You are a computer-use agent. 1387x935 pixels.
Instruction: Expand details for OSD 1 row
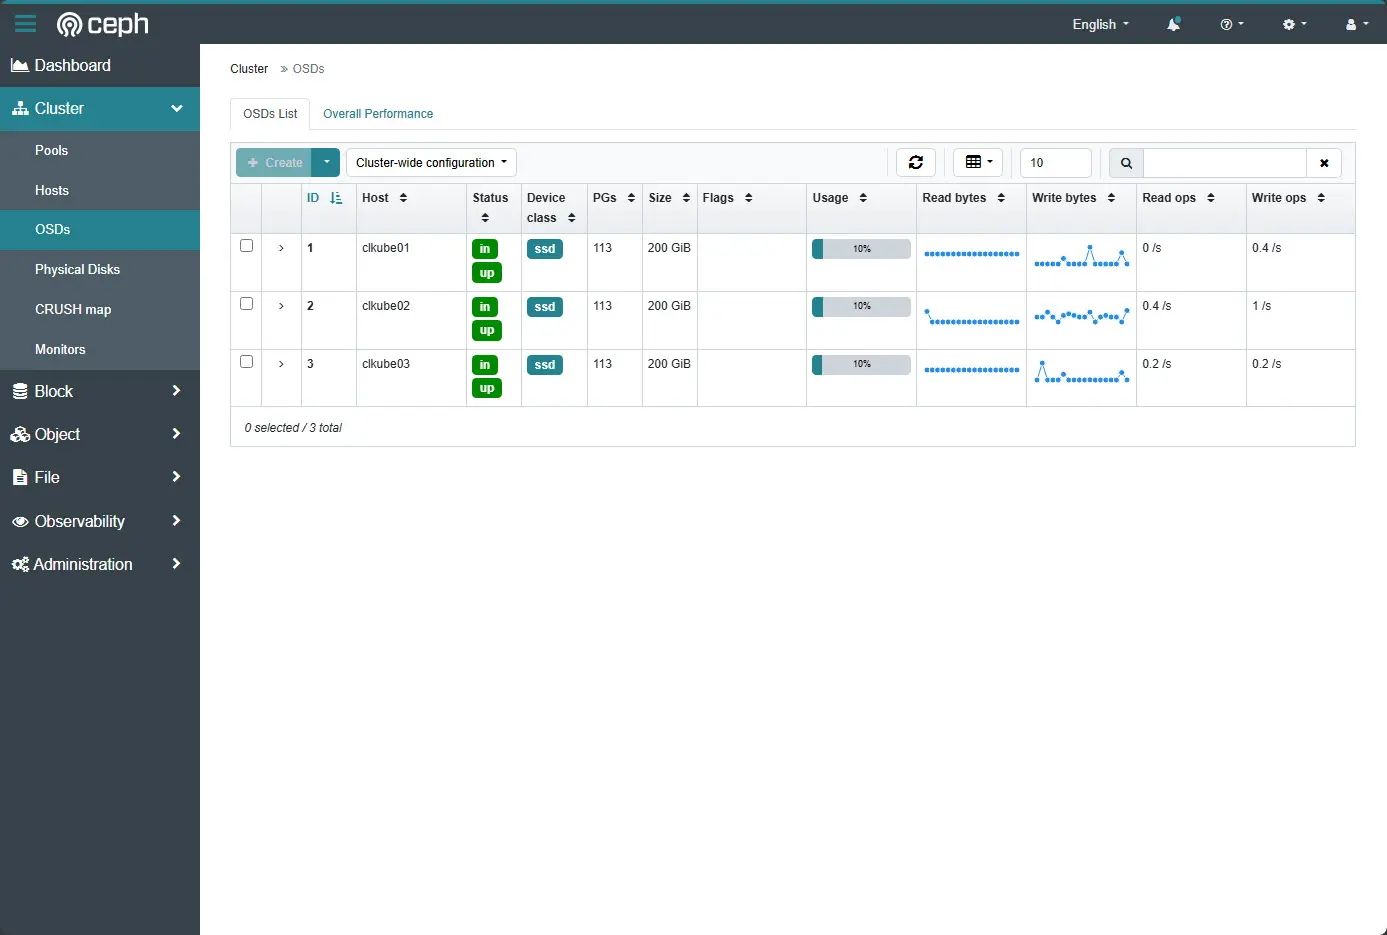(x=281, y=248)
